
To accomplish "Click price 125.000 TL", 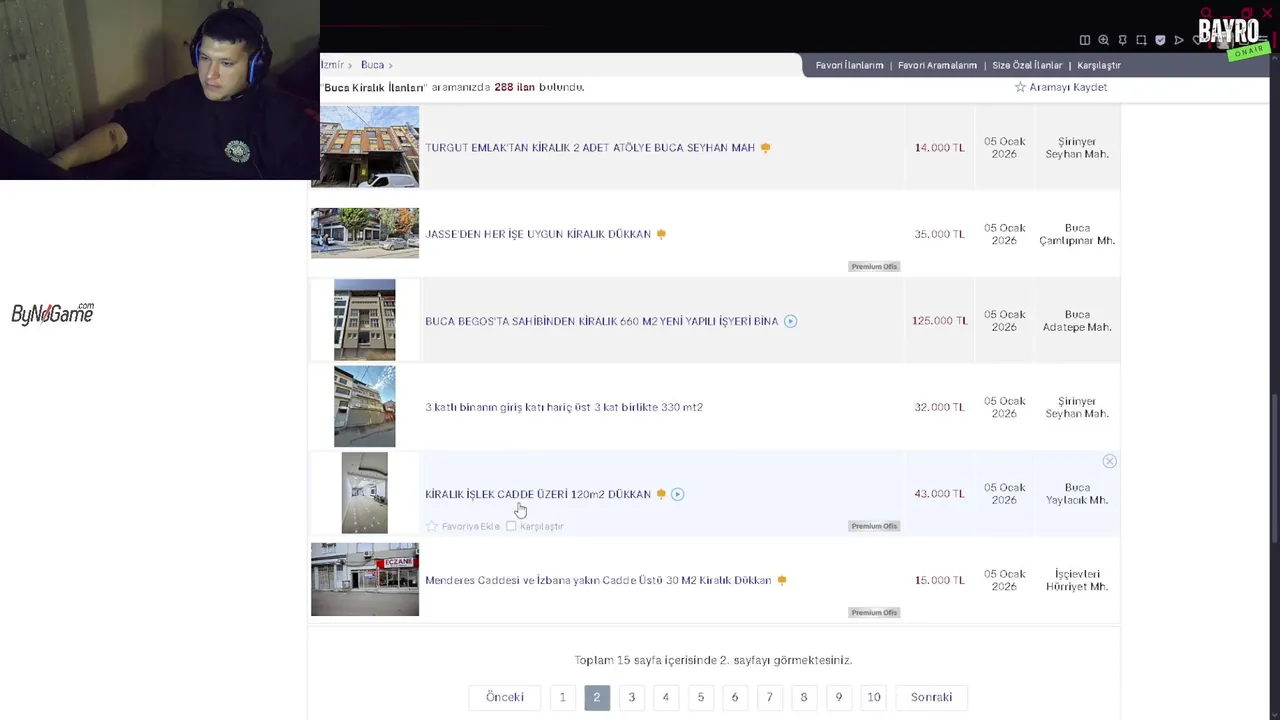I will pyautogui.click(x=938, y=321).
